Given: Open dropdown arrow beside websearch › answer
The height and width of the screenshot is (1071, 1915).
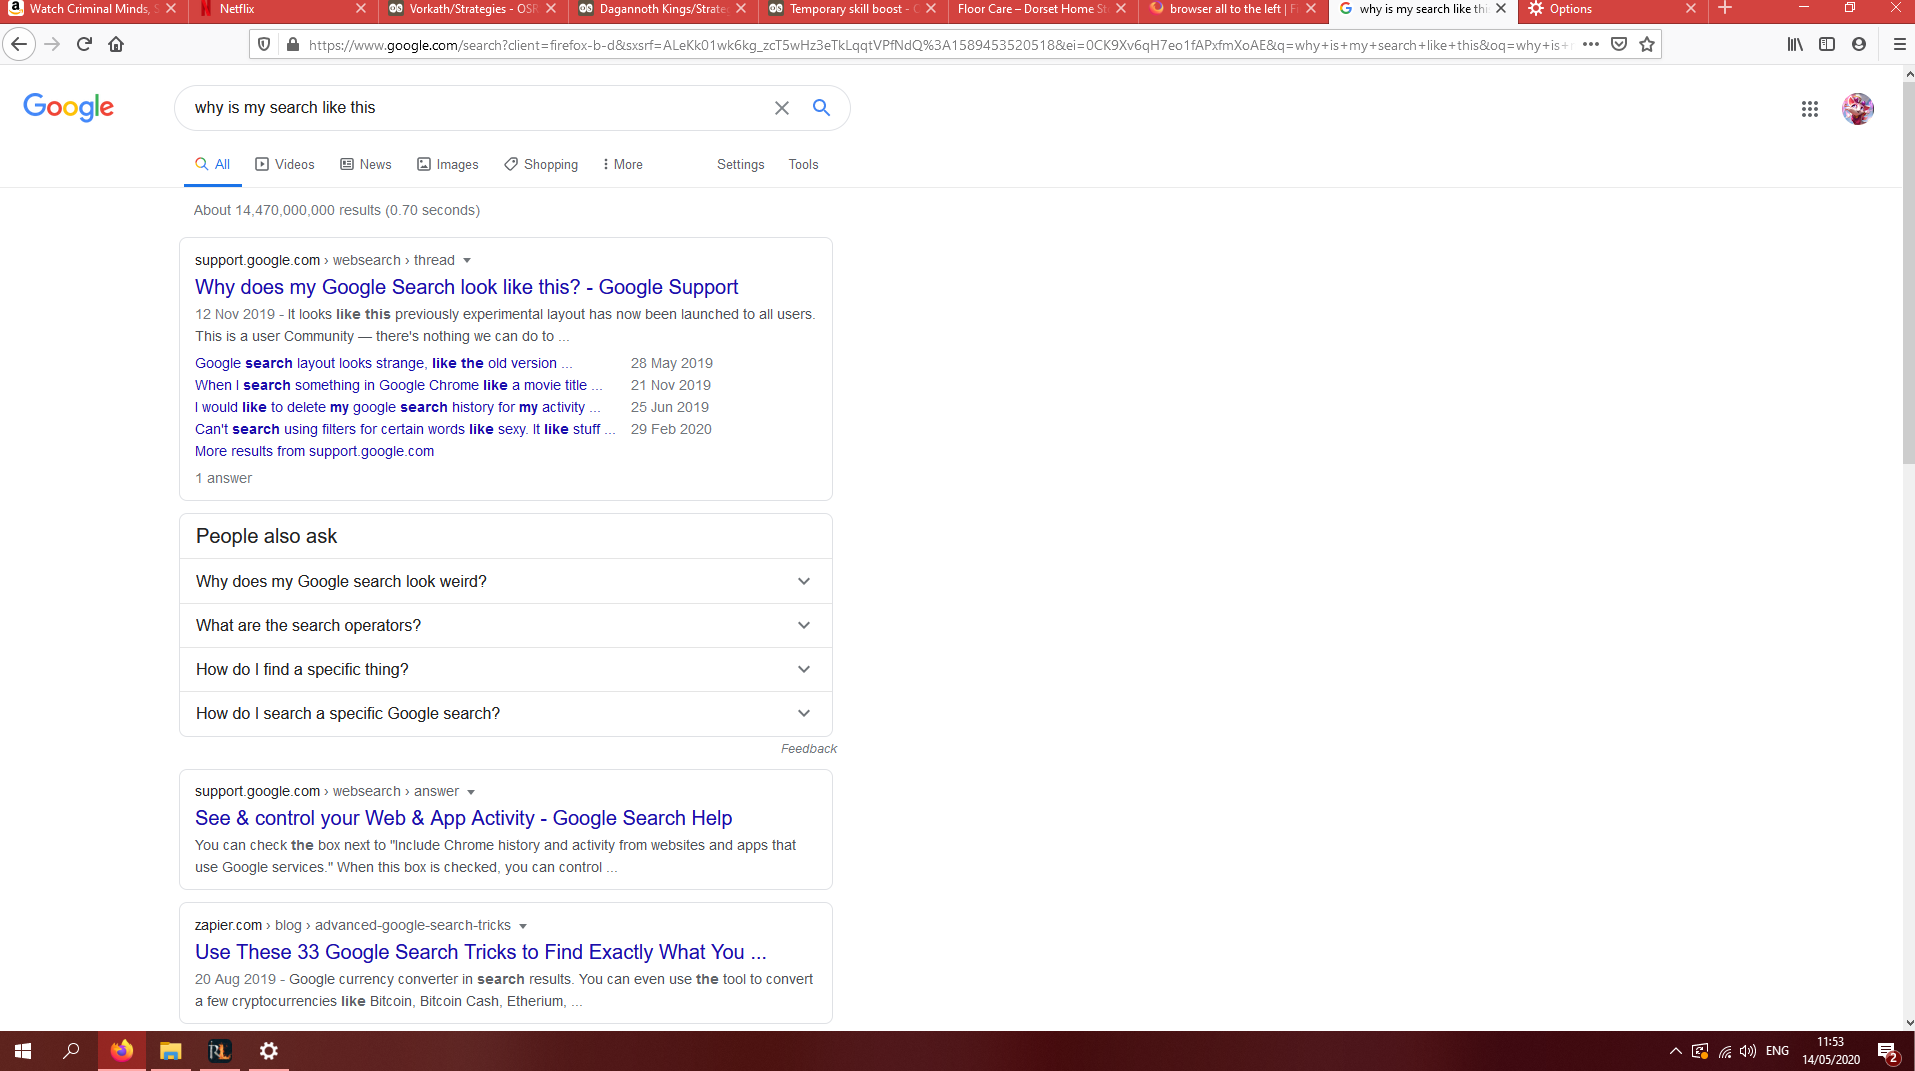Looking at the screenshot, I should tap(471, 792).
